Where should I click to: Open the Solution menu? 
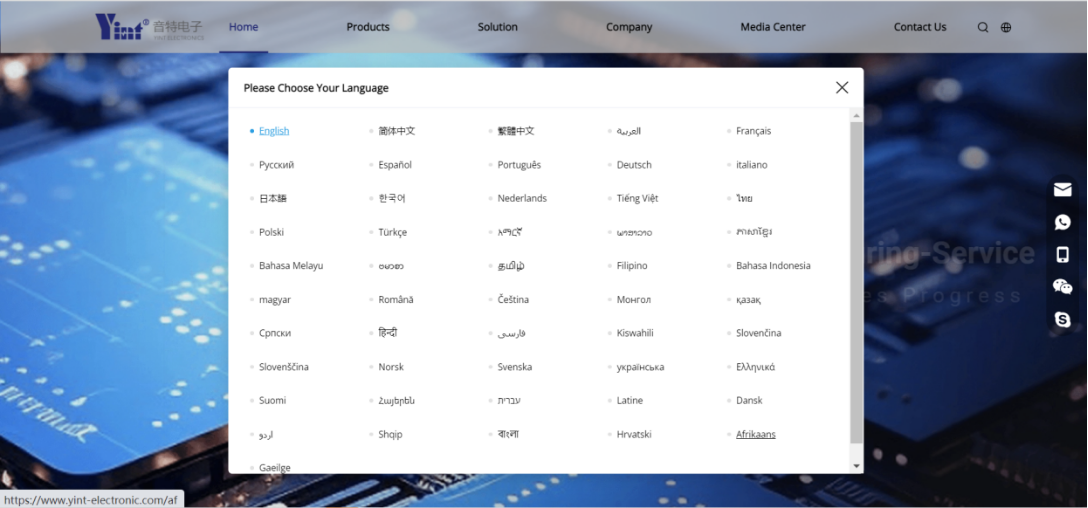click(x=497, y=27)
